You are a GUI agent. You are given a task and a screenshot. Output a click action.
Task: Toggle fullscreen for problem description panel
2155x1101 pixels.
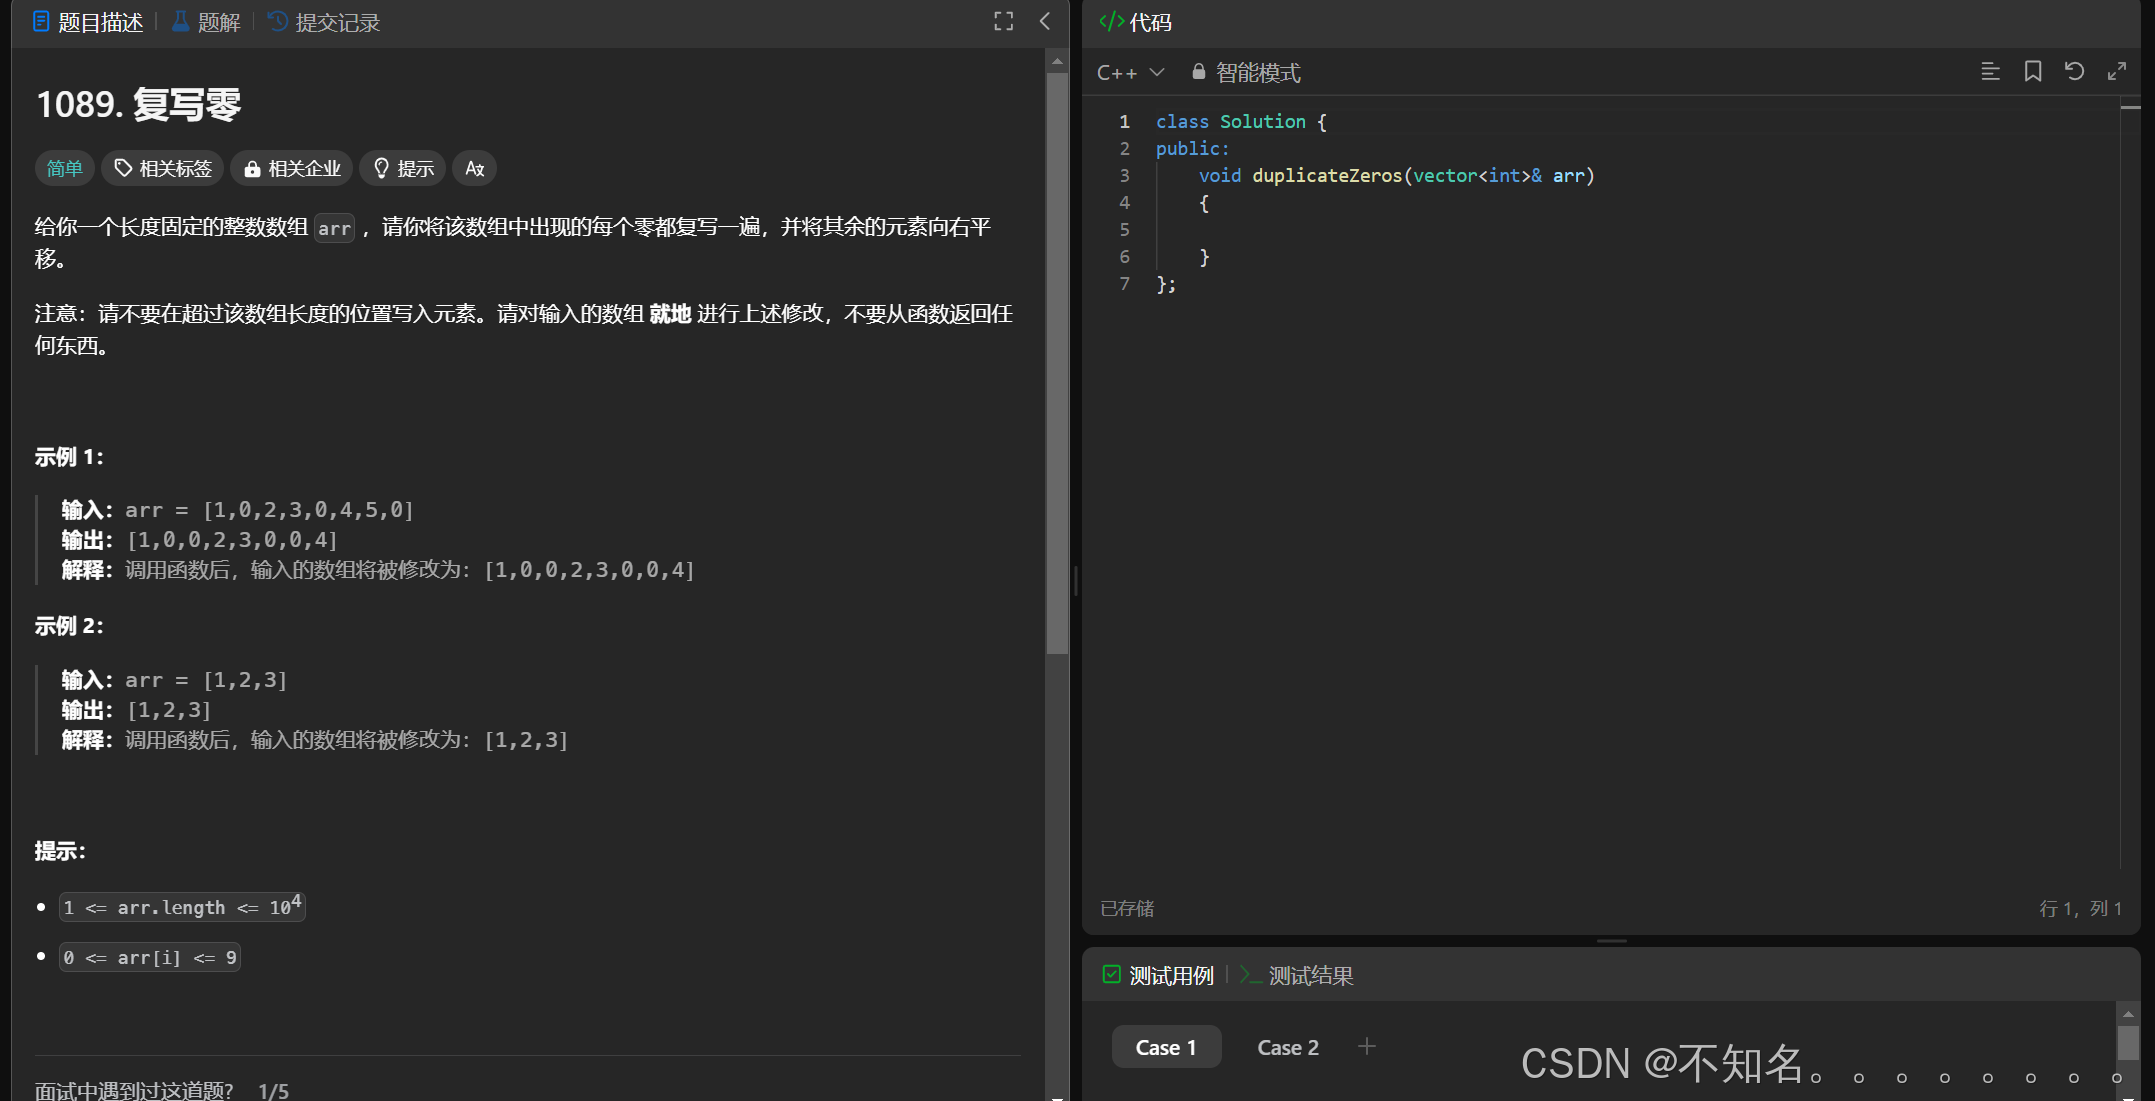click(1003, 22)
